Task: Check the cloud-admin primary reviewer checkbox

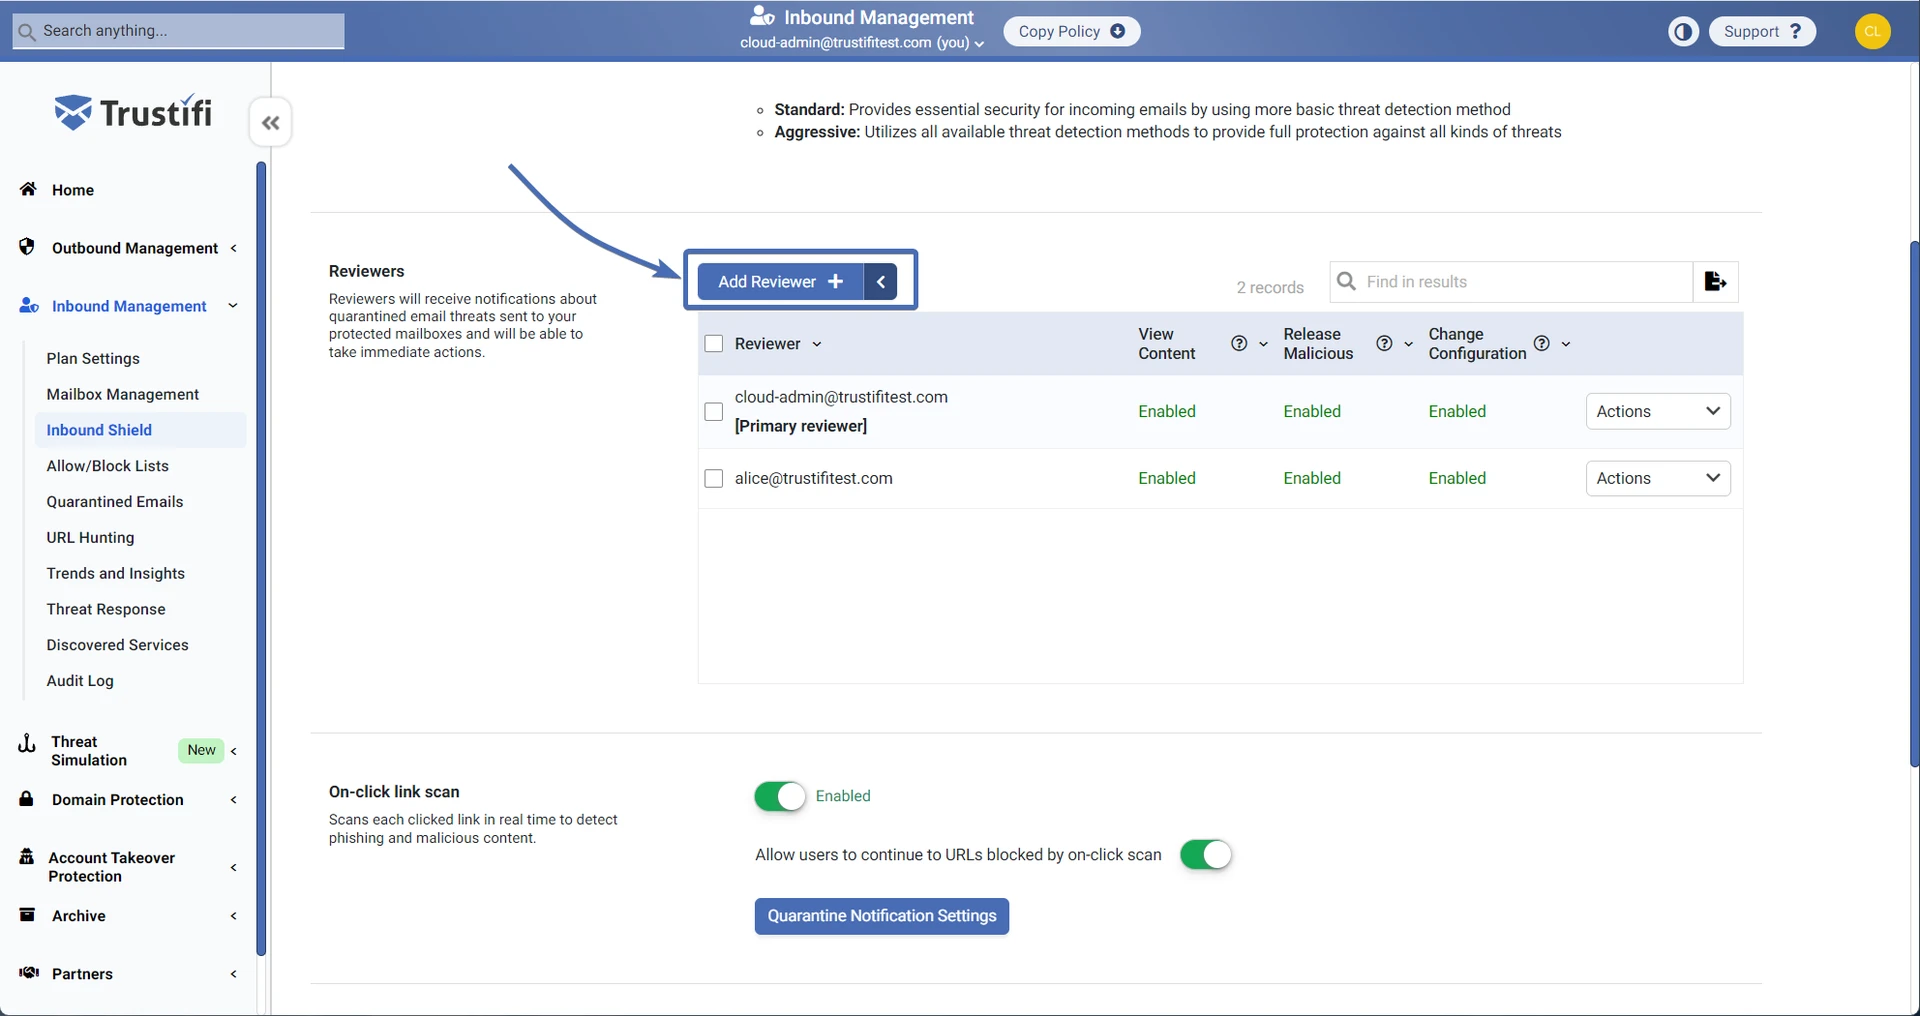Action: (x=714, y=412)
